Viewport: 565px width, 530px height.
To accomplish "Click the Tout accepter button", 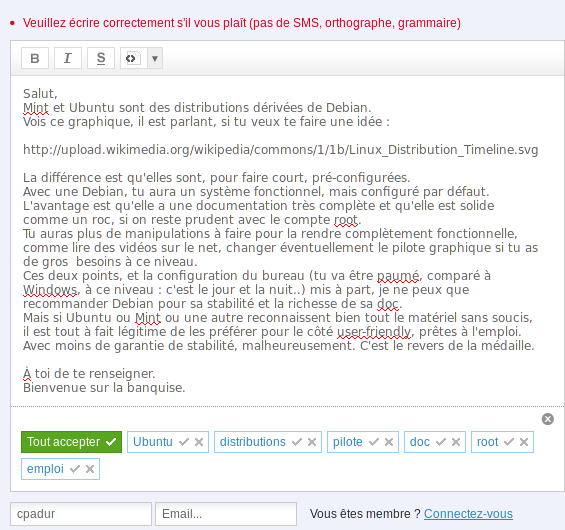I will (x=71, y=442).
